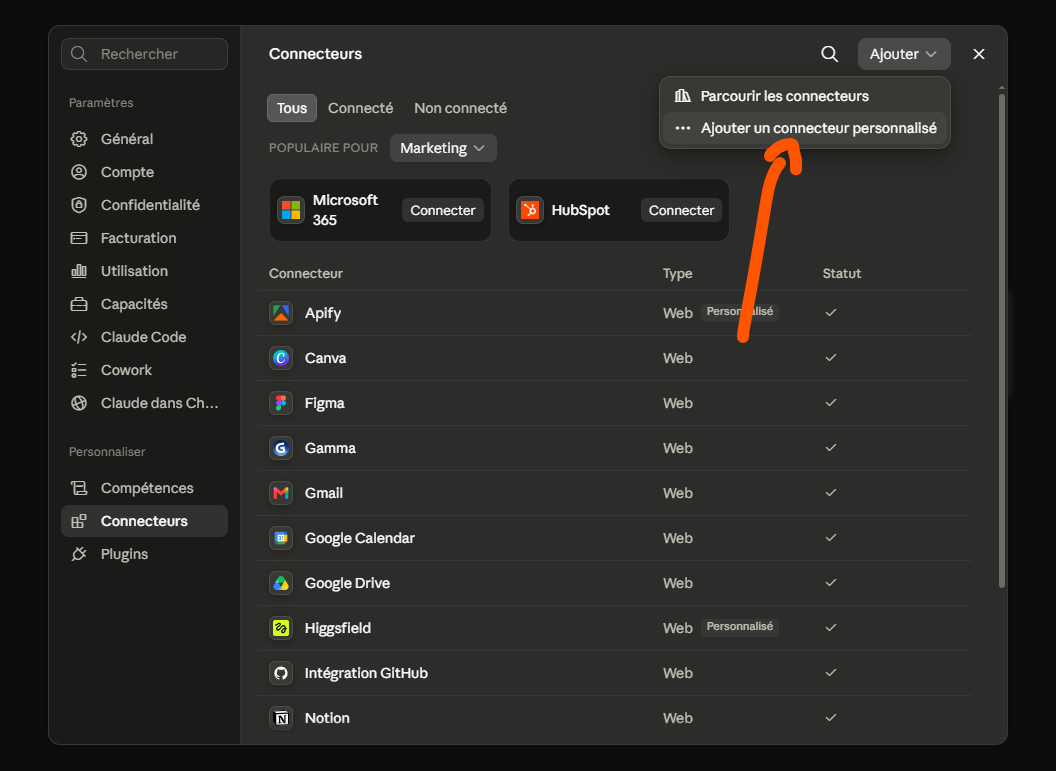Click the Canva connector icon
Screen dimensions: 1056x771
pyautogui.click(x=281, y=358)
